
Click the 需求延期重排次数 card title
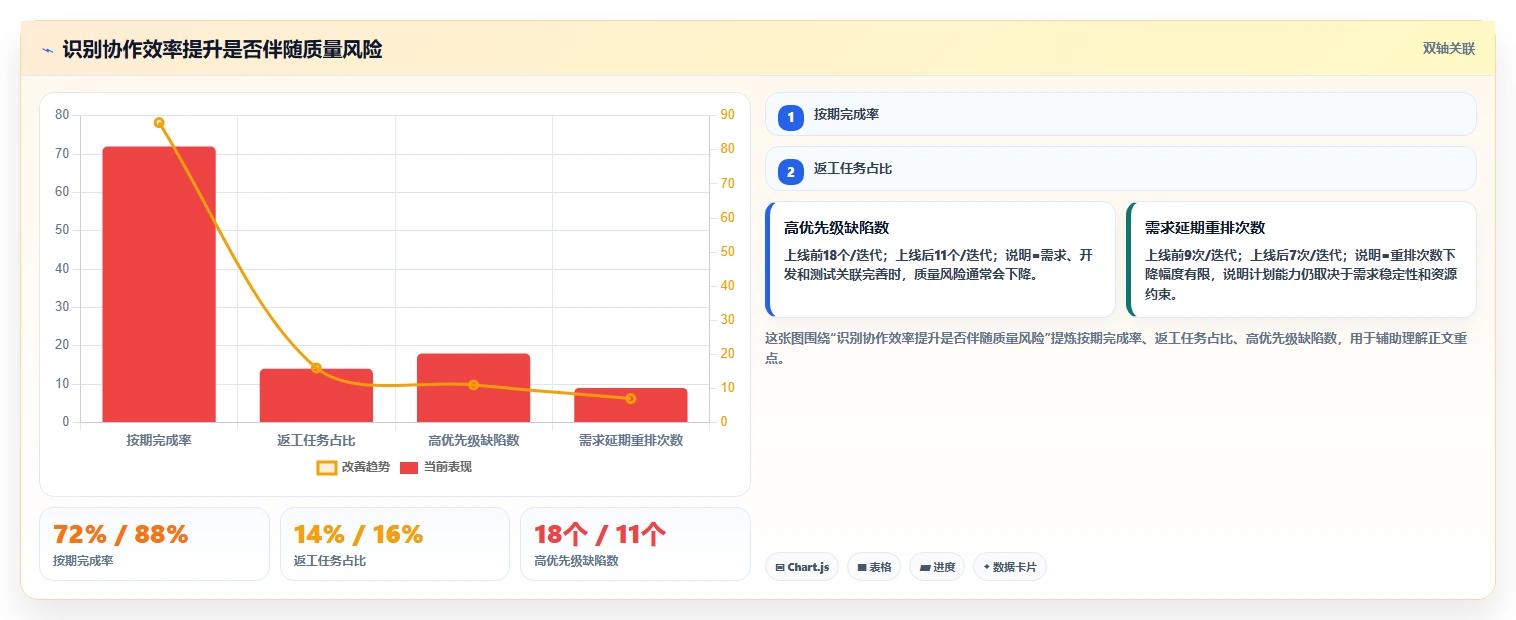[1205, 228]
